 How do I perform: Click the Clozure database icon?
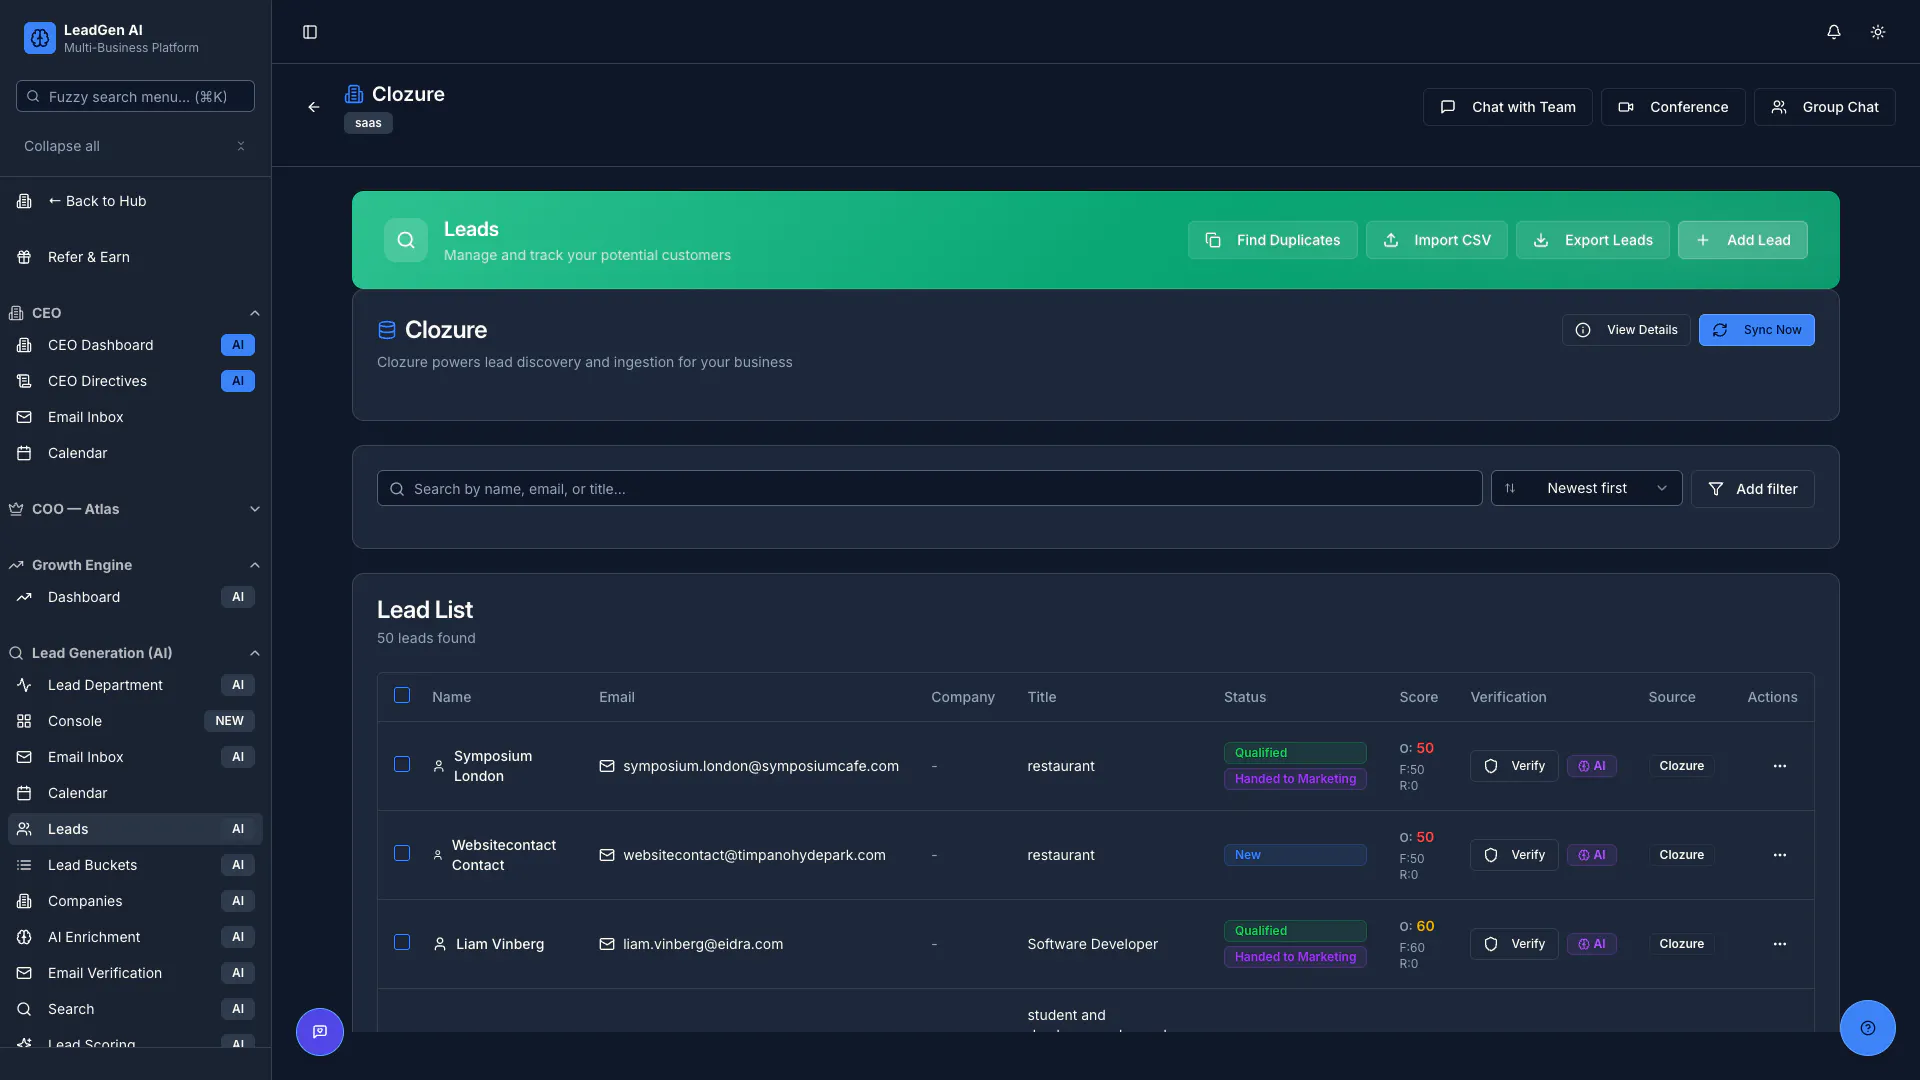tap(387, 330)
